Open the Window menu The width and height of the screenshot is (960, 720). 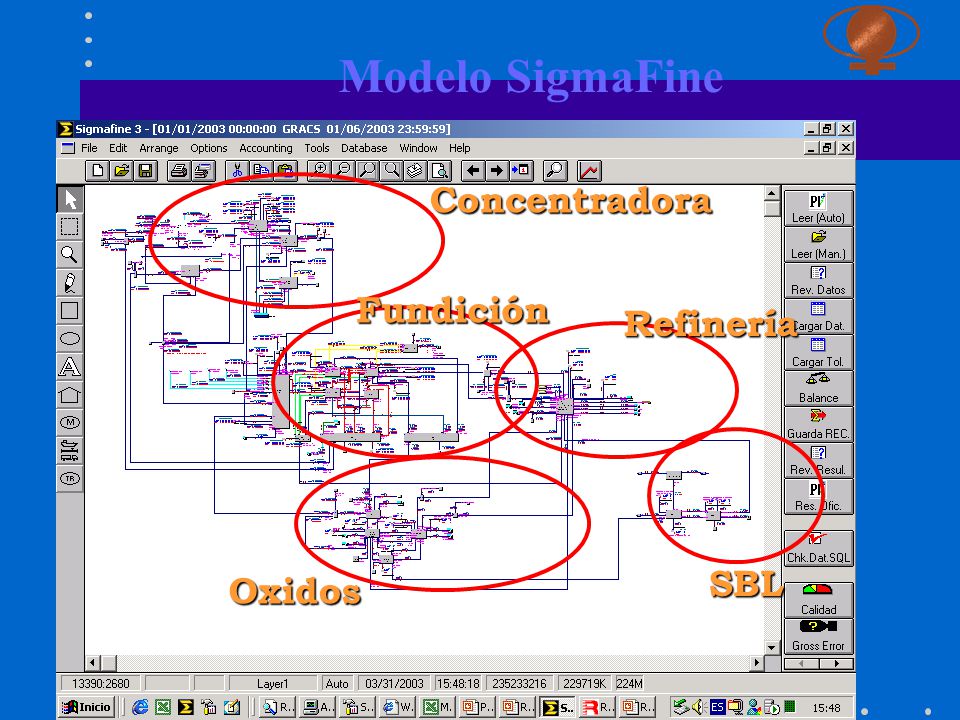418,148
